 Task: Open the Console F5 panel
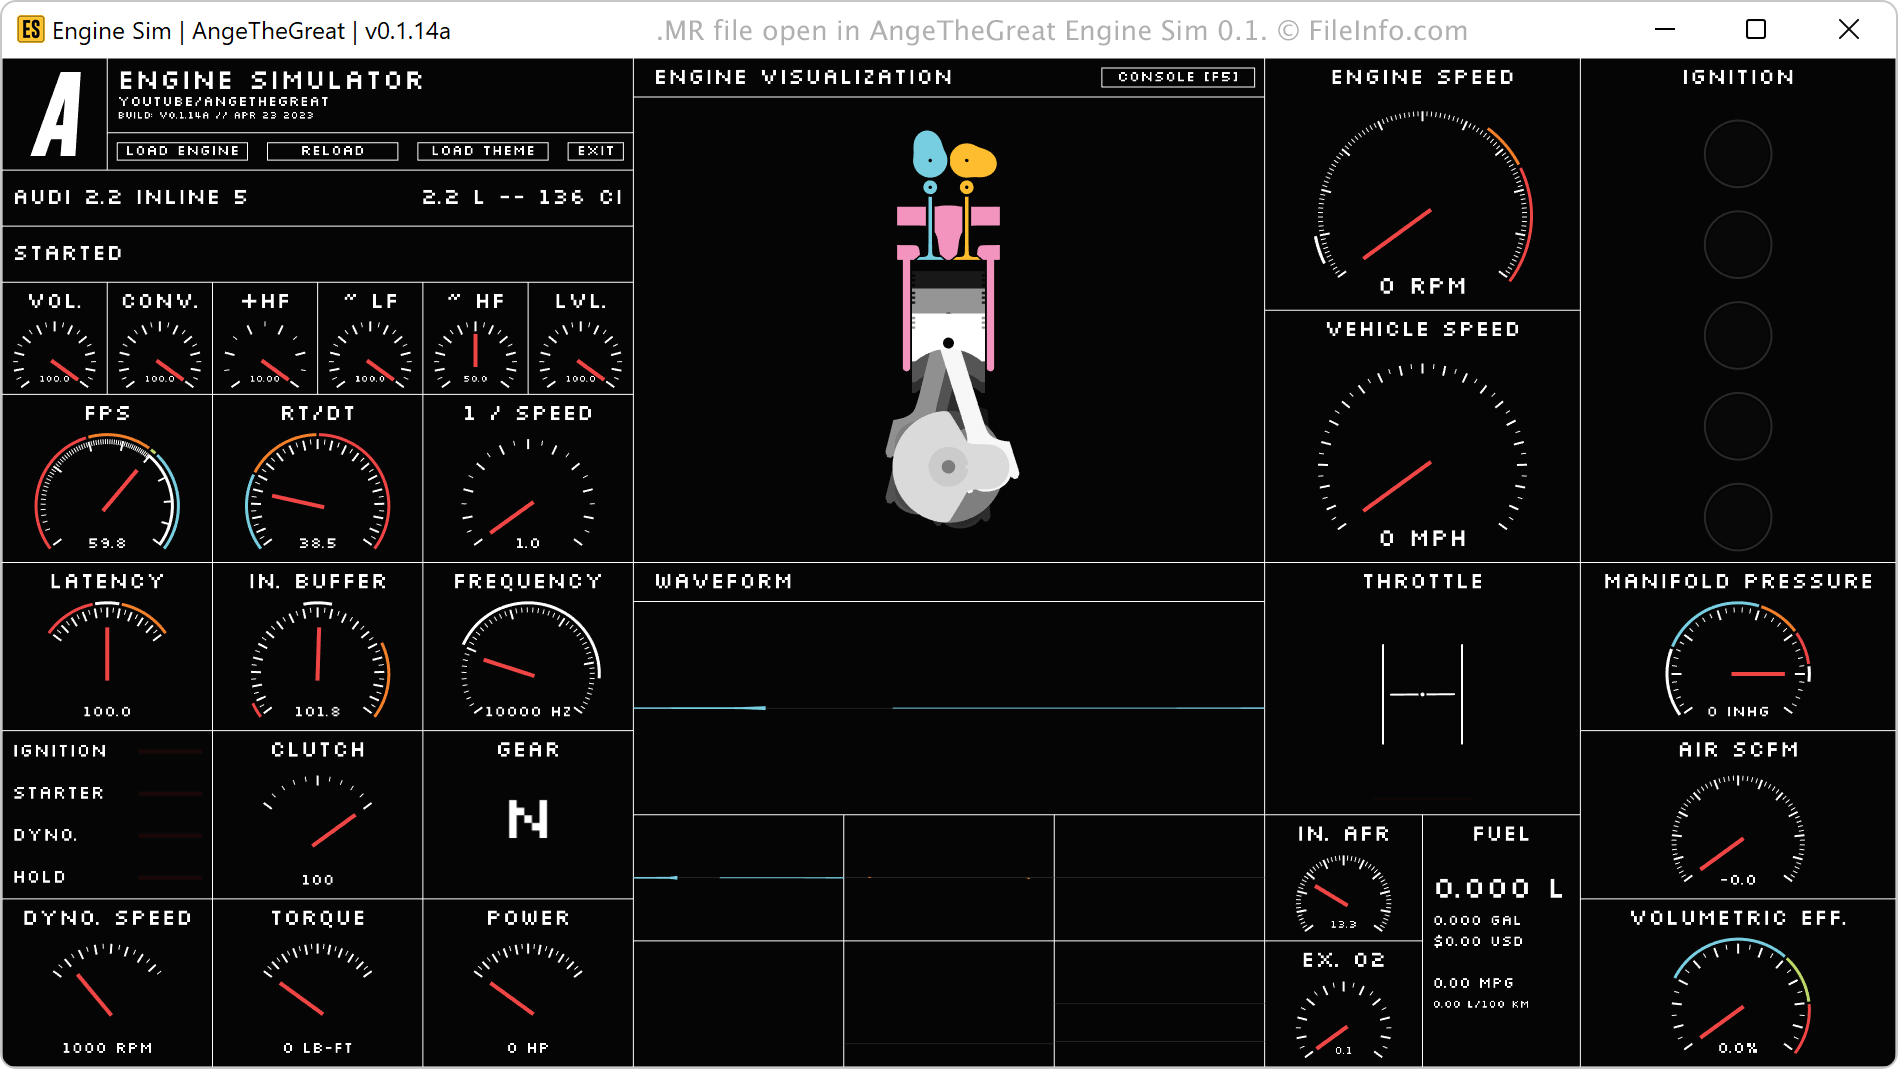(x=1177, y=77)
